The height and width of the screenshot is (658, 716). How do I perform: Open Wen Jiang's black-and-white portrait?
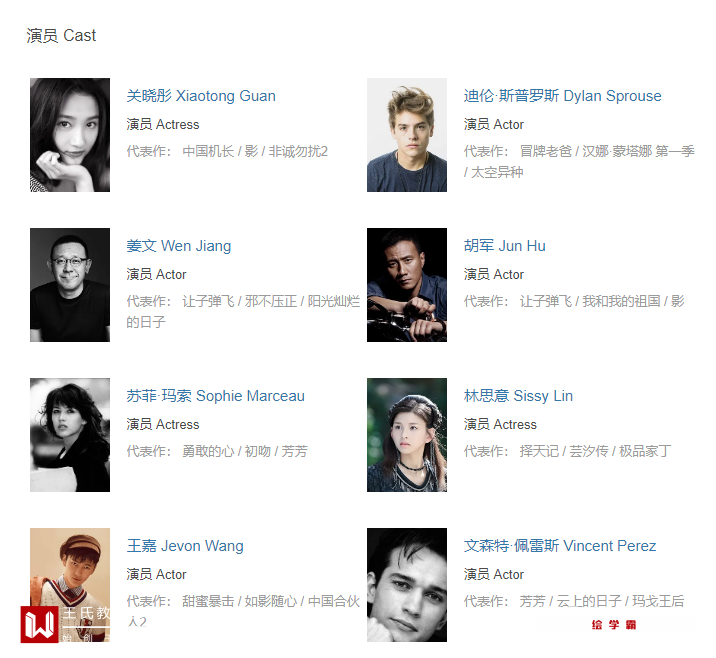tap(70, 285)
